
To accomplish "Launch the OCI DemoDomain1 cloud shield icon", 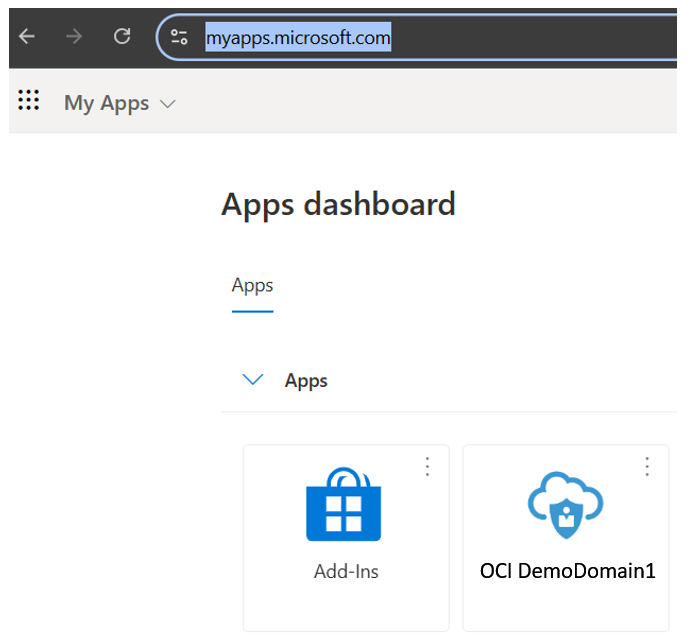I will [x=566, y=507].
